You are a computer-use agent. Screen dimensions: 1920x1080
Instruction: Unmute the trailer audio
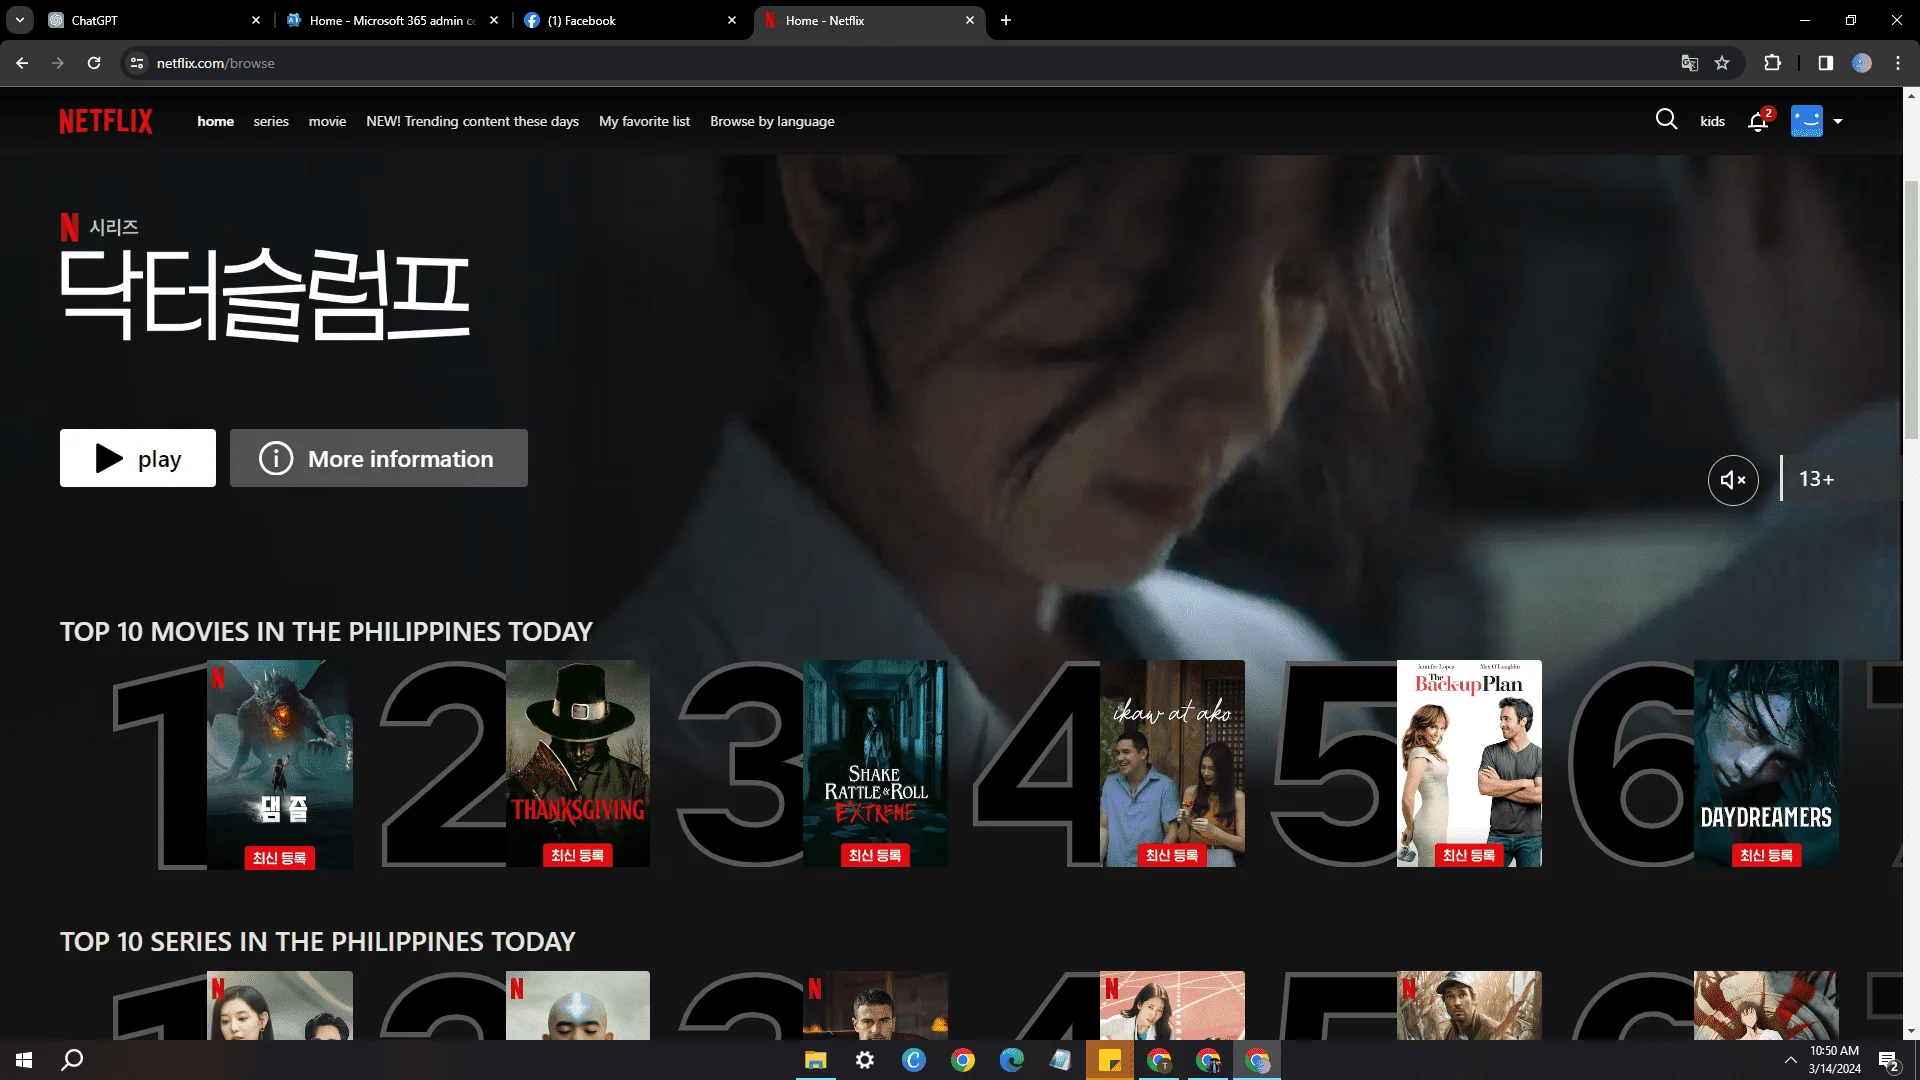coord(1733,480)
